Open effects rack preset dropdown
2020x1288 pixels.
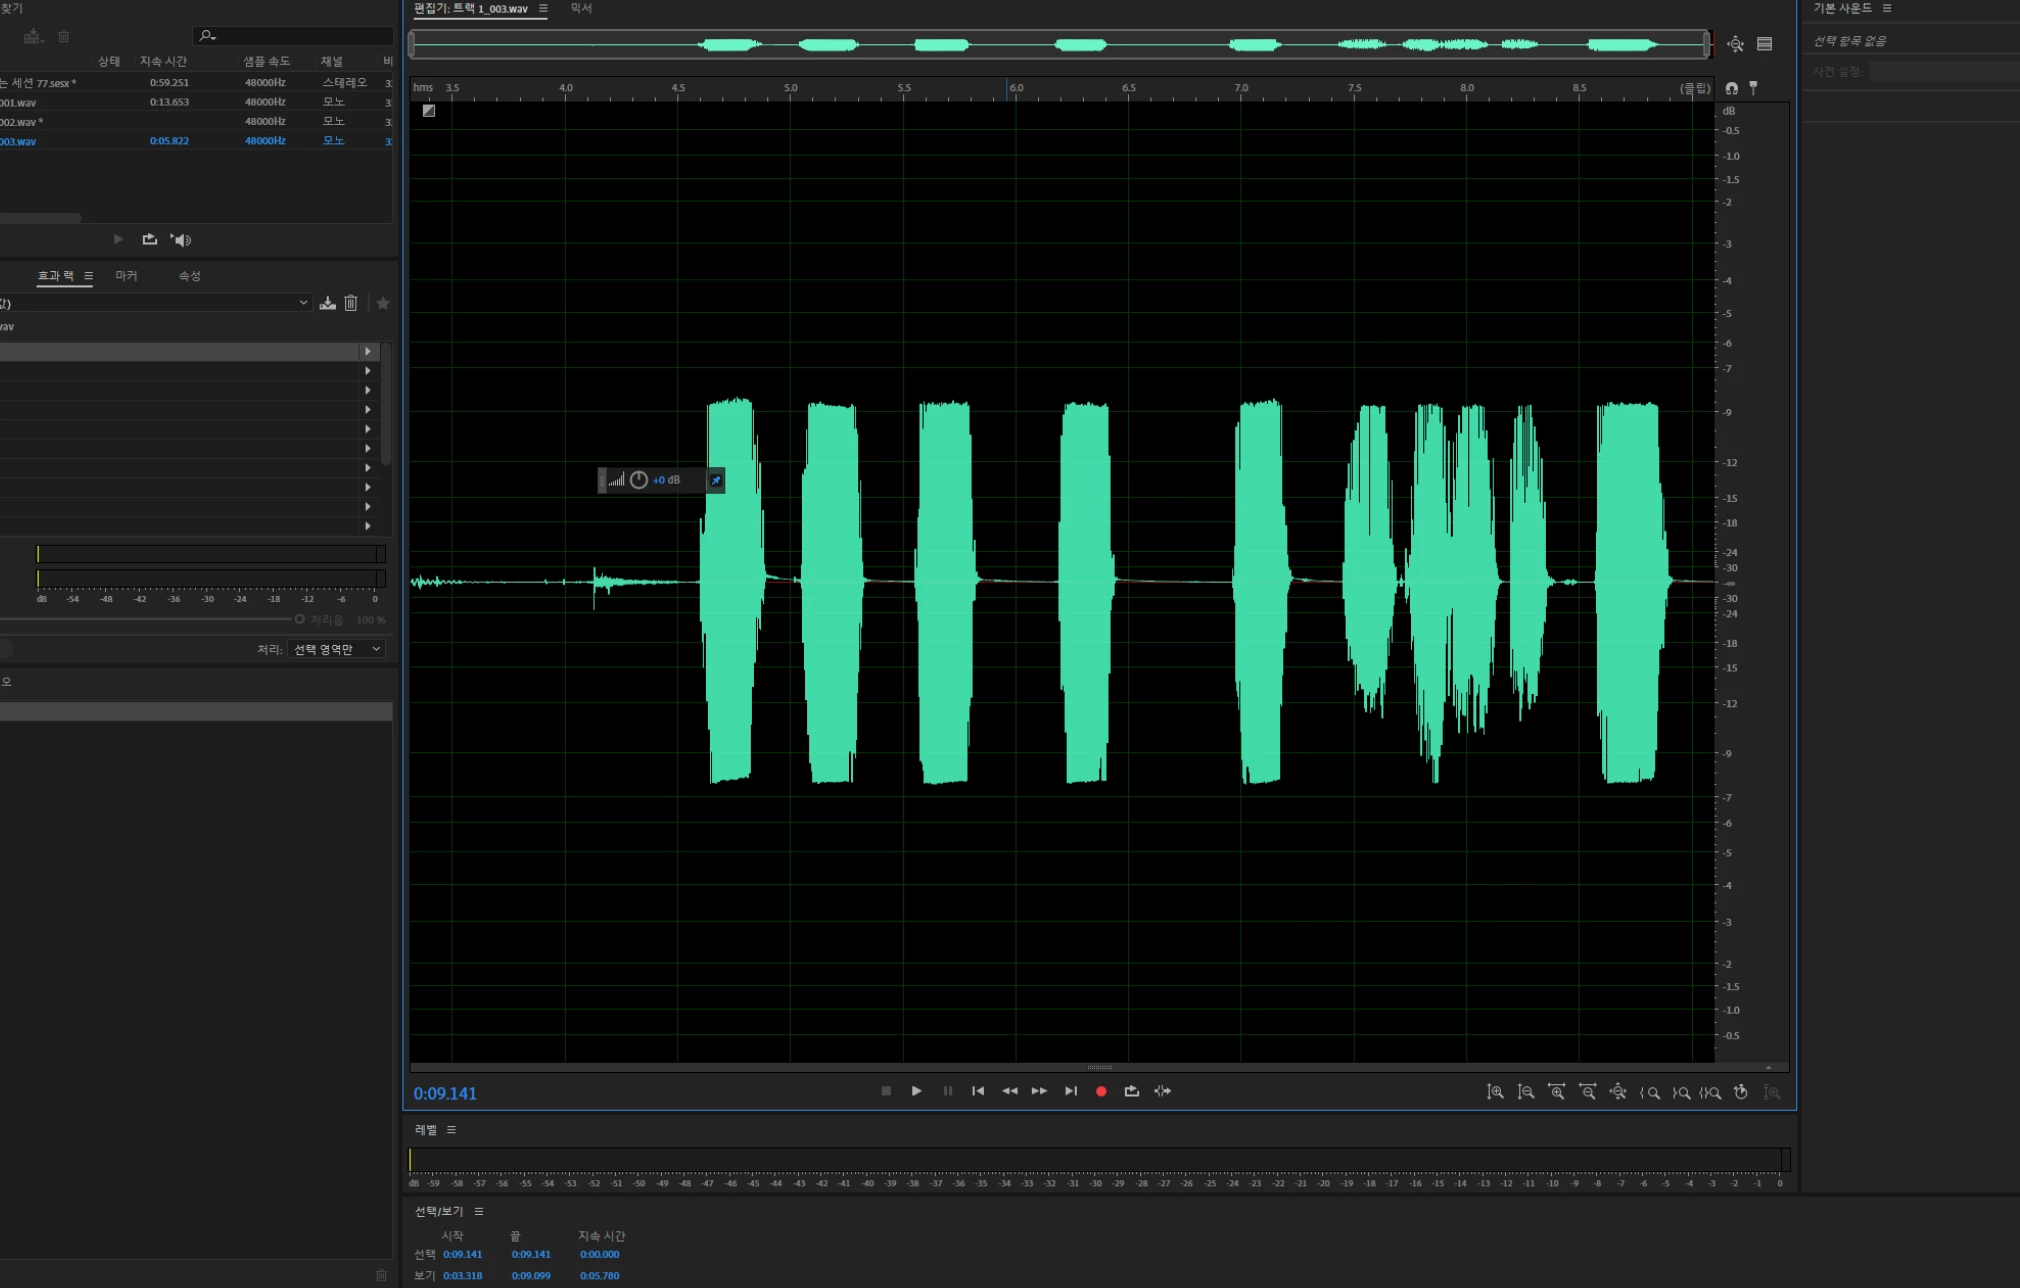pos(303,303)
